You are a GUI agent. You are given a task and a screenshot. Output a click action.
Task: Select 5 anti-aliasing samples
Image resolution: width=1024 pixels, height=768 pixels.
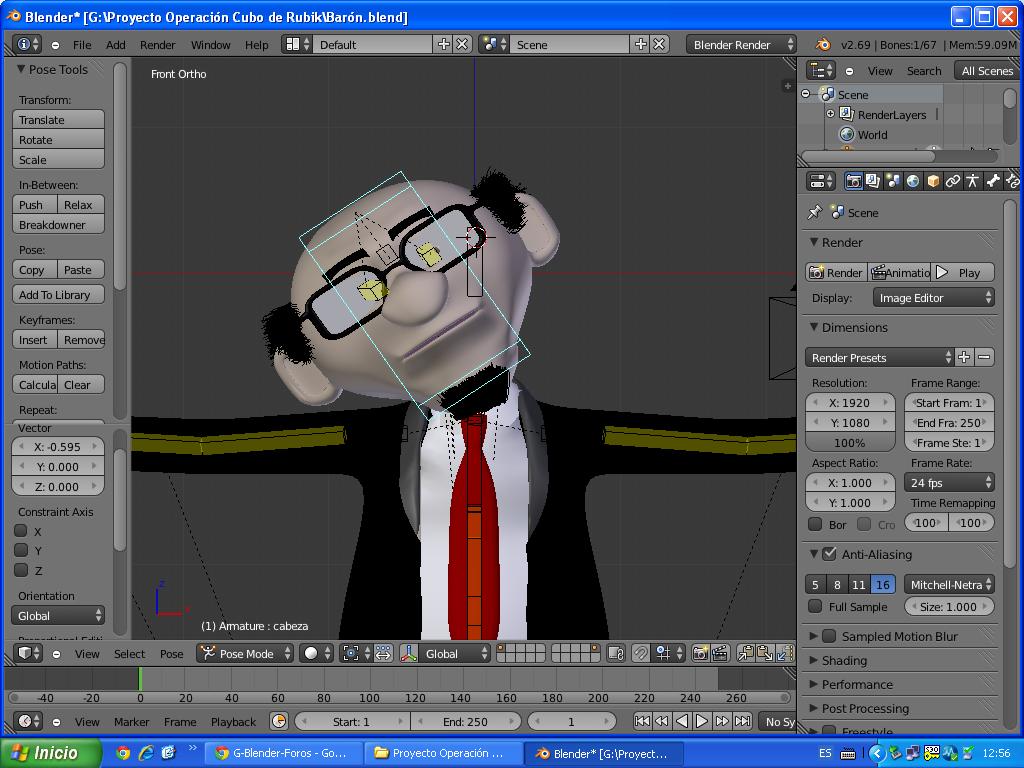tap(815, 584)
